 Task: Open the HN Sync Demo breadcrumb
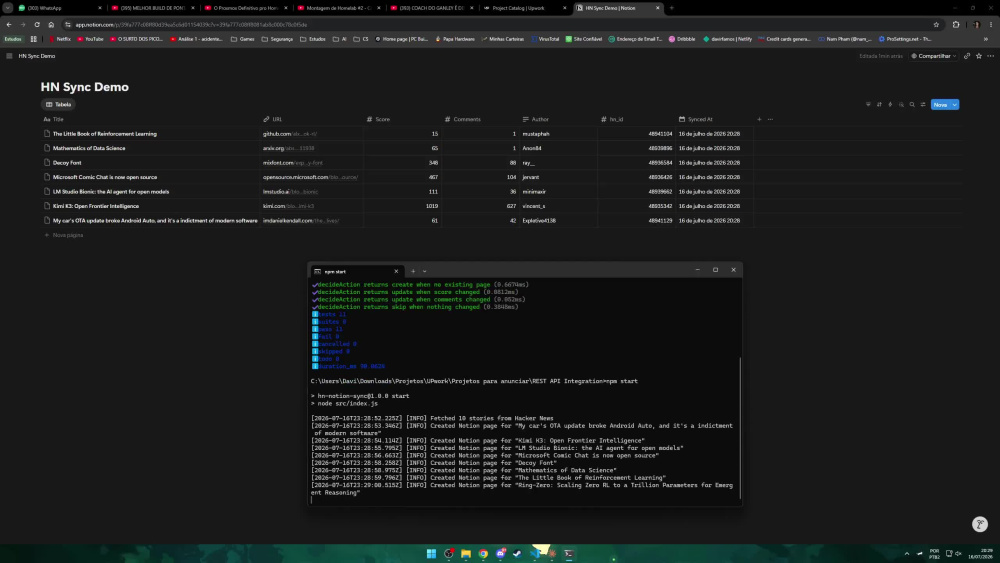[36, 56]
